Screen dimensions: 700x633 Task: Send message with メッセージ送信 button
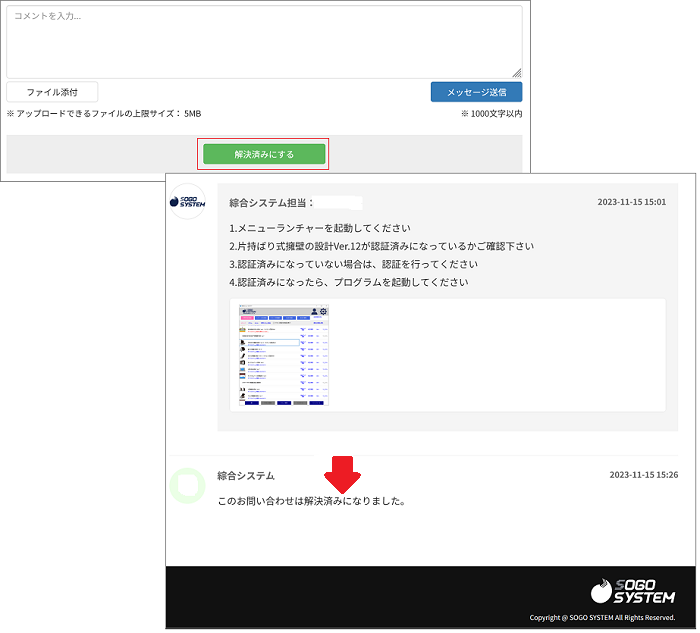click(x=476, y=92)
